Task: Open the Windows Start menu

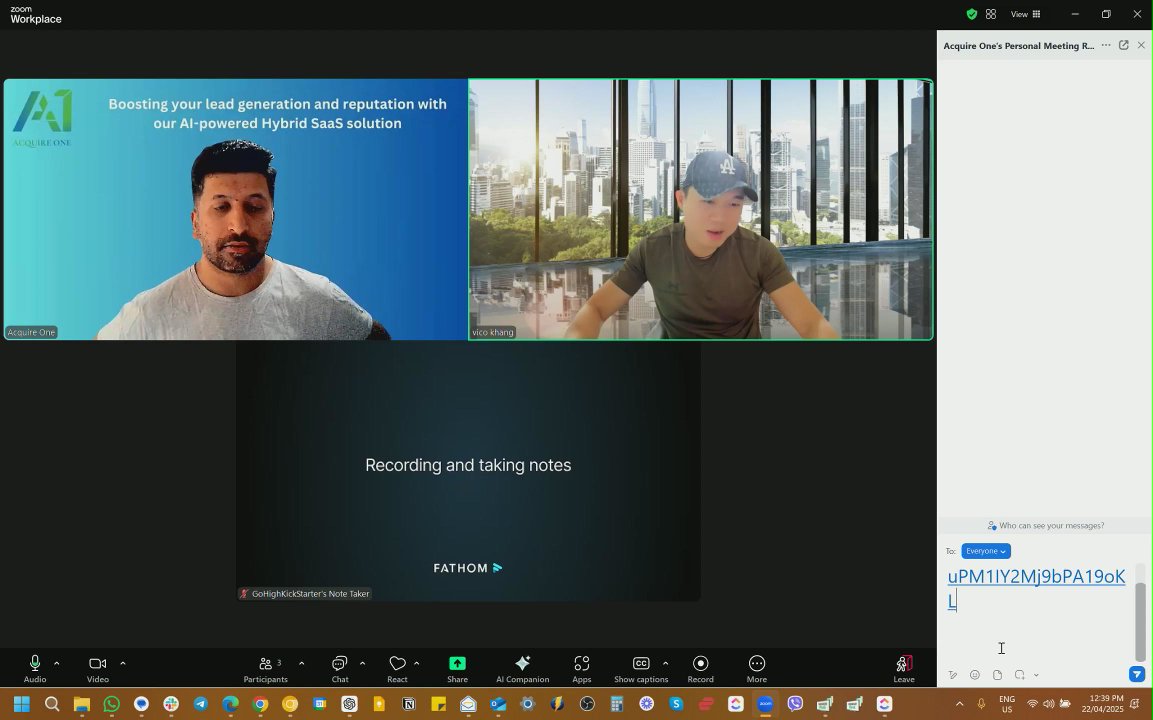Action: click(x=21, y=705)
